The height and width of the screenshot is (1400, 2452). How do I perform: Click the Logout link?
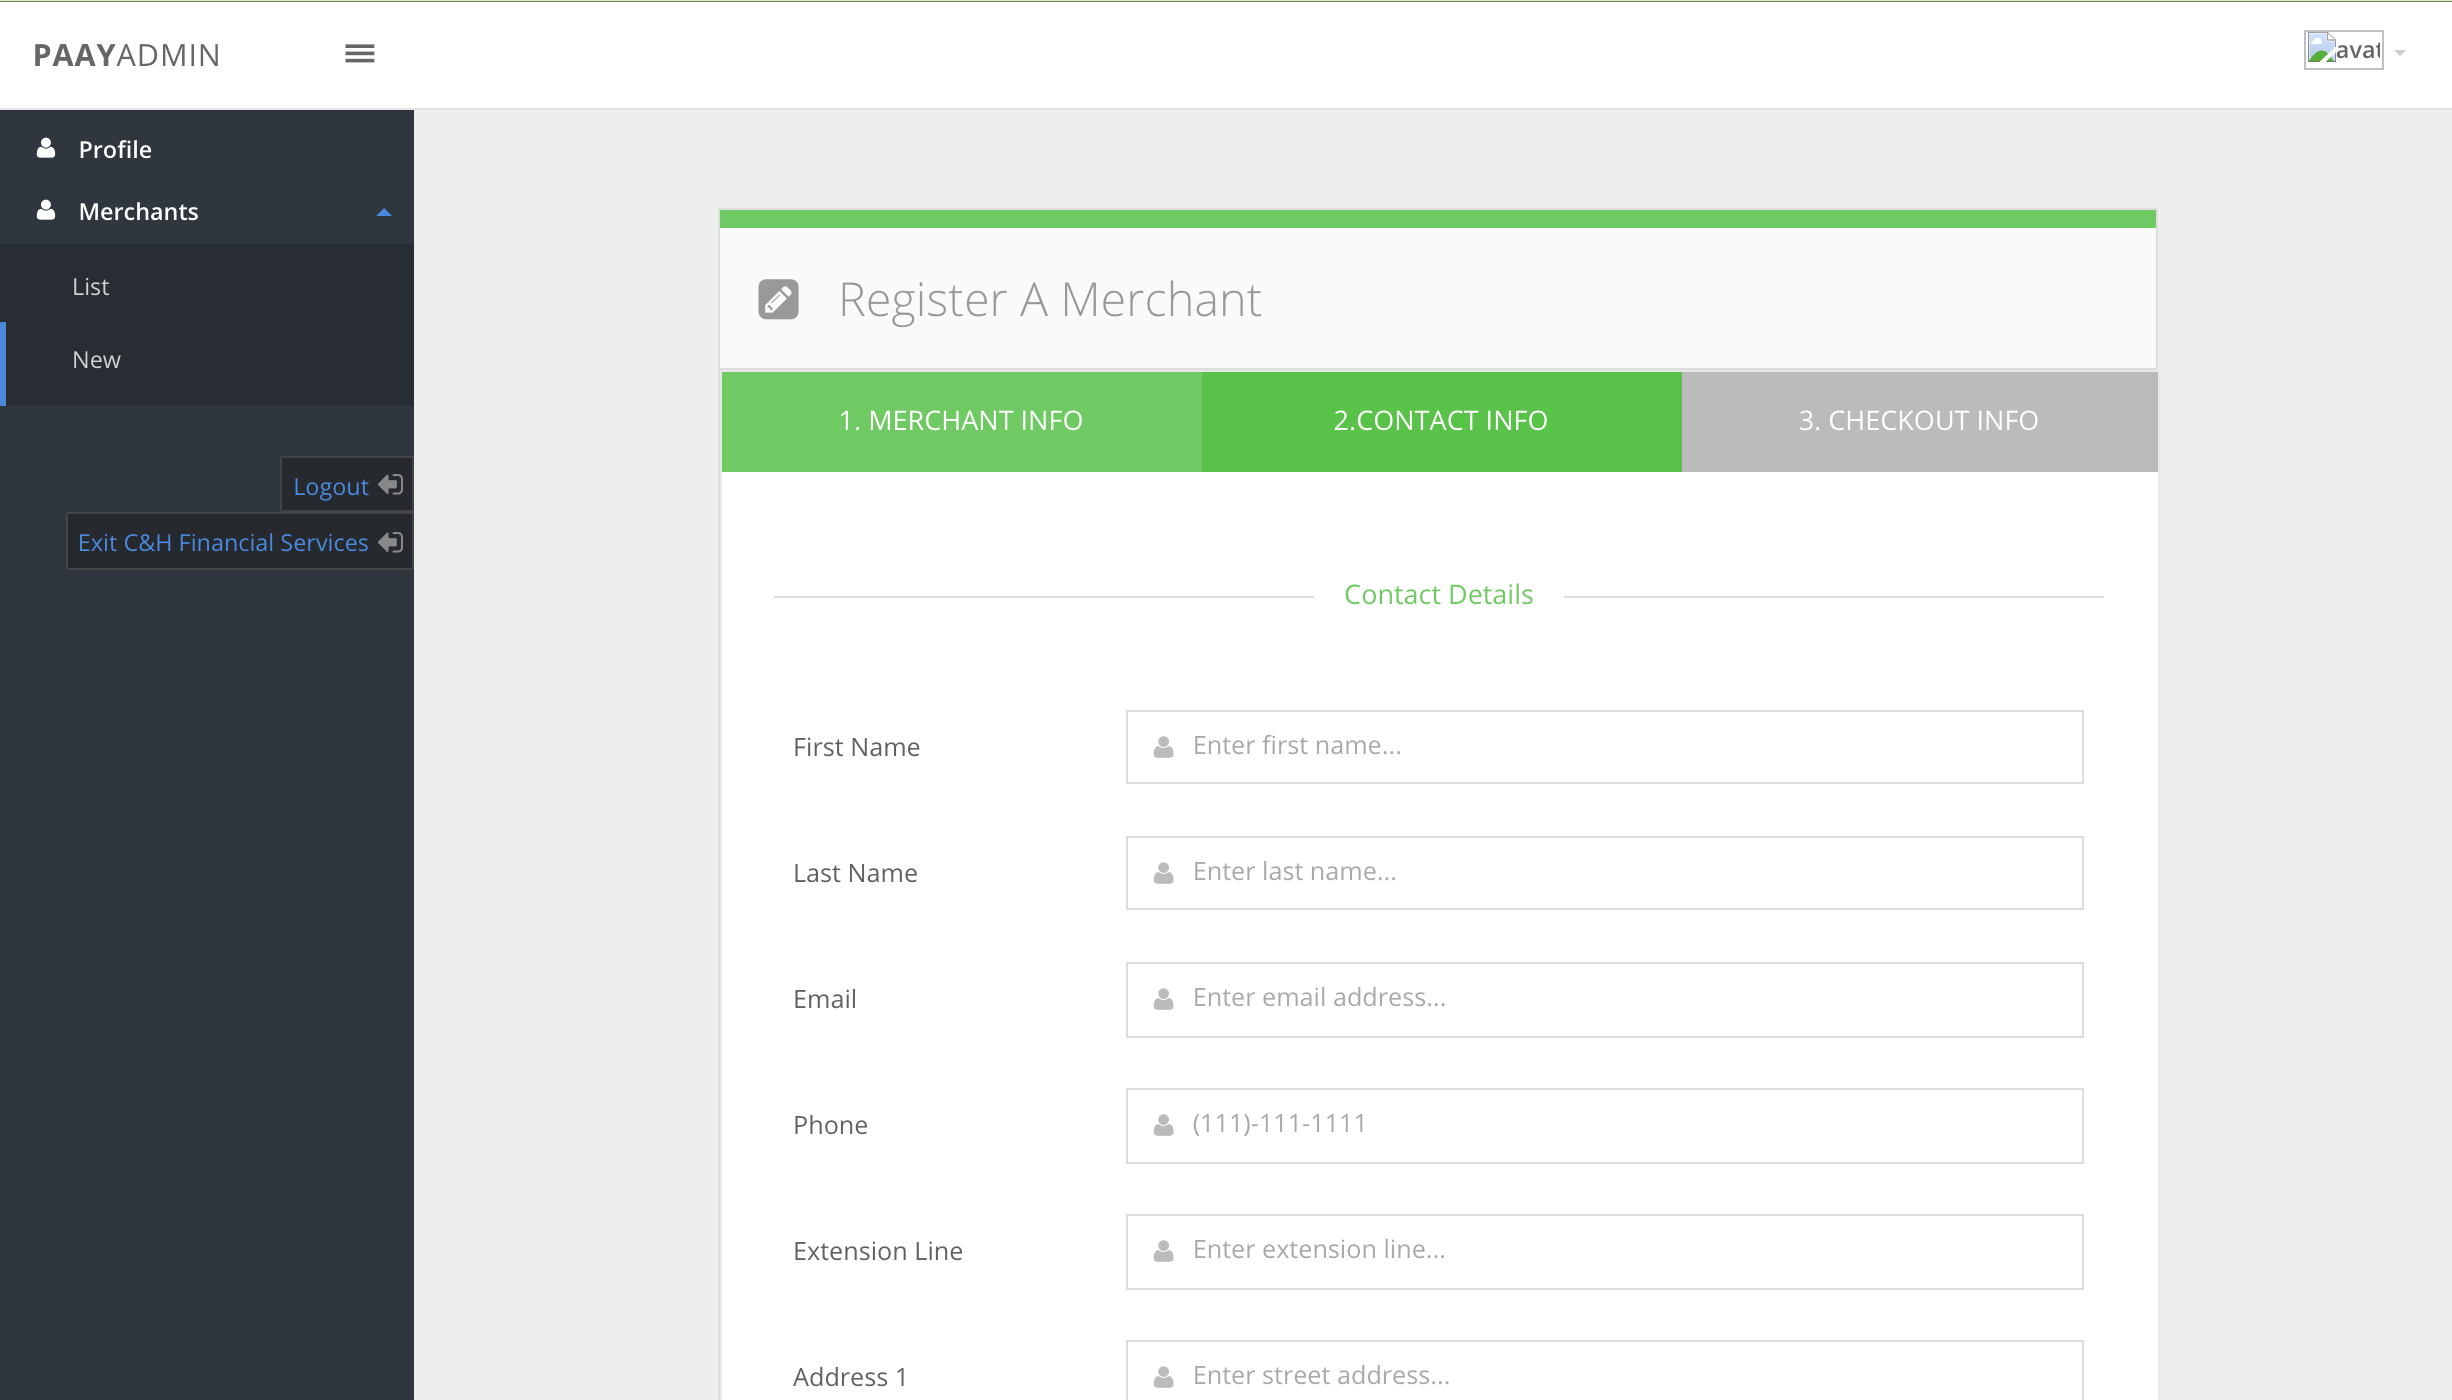pyautogui.click(x=330, y=486)
